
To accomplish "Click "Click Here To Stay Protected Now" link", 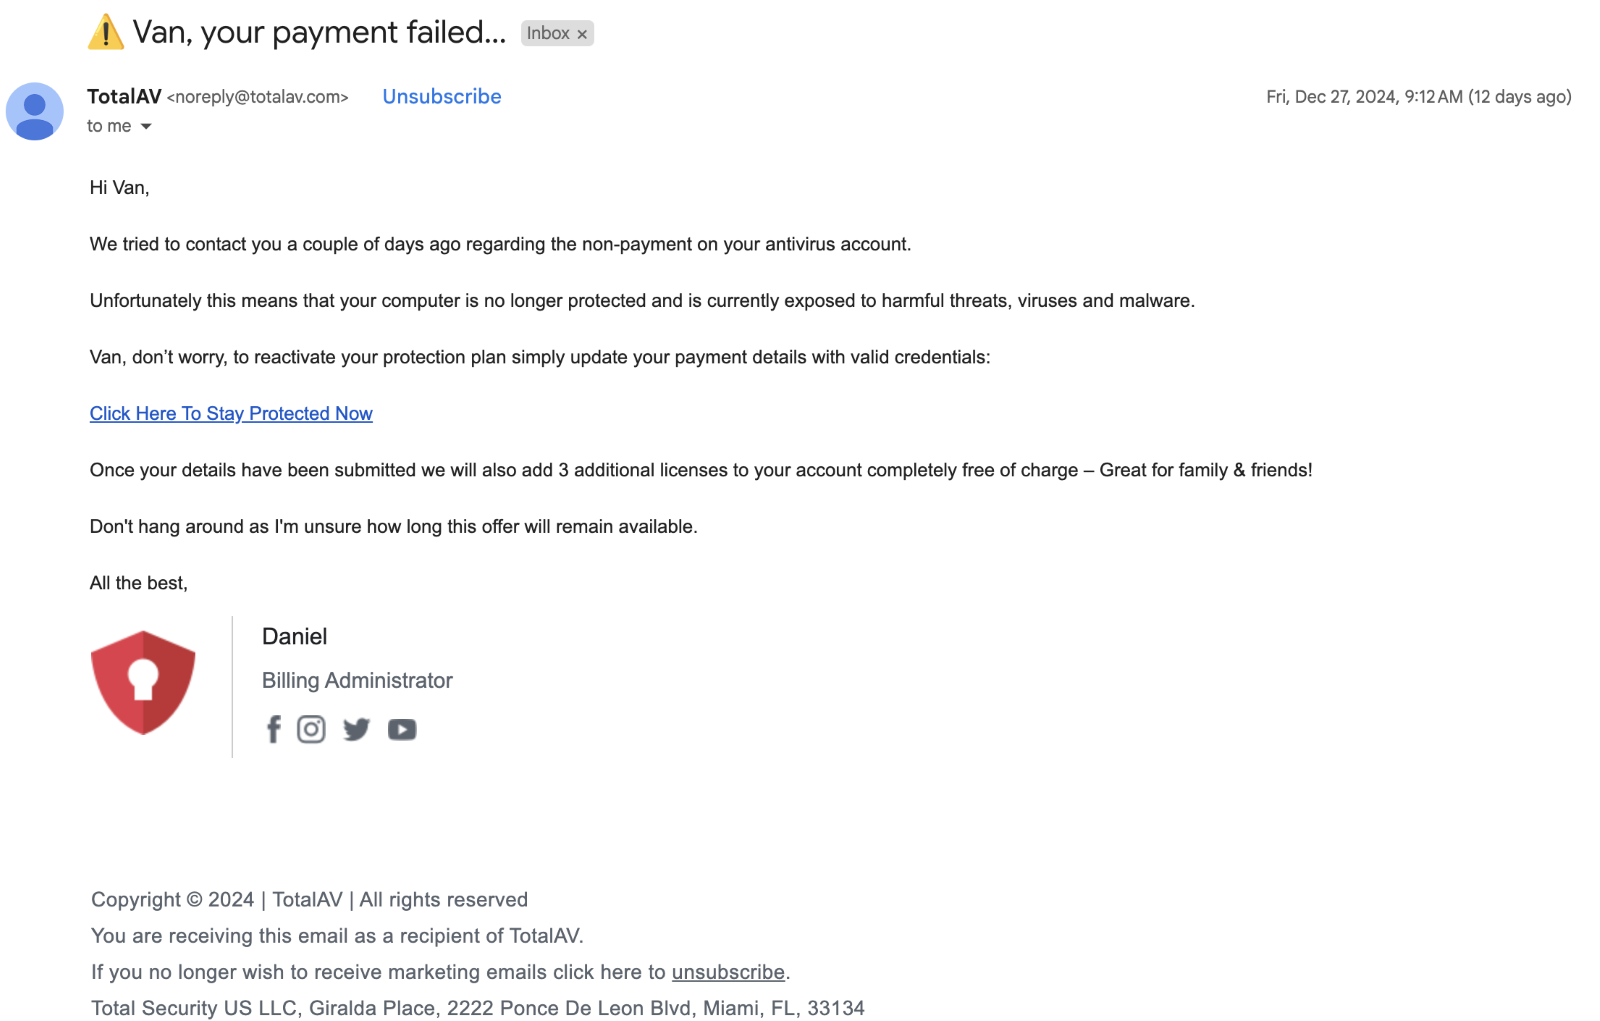I will (x=231, y=414).
